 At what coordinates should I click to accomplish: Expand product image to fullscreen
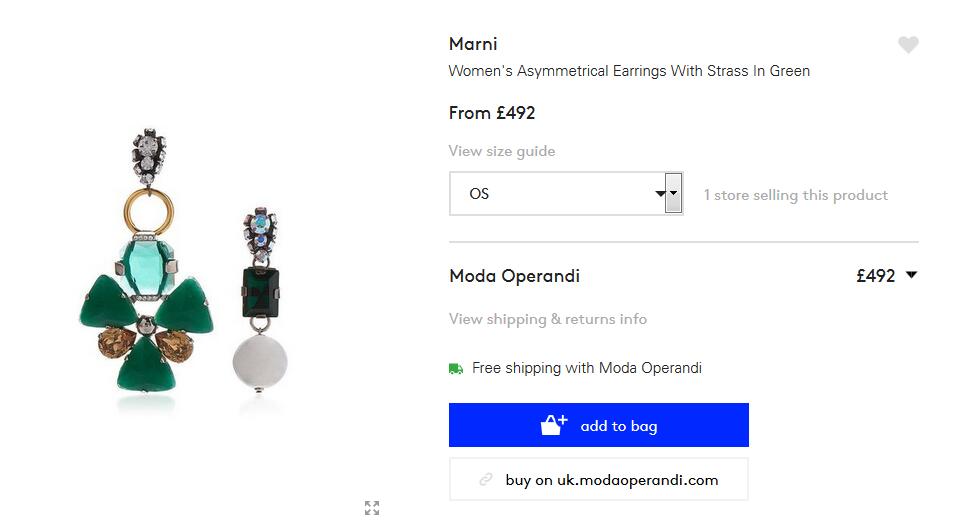(x=372, y=507)
